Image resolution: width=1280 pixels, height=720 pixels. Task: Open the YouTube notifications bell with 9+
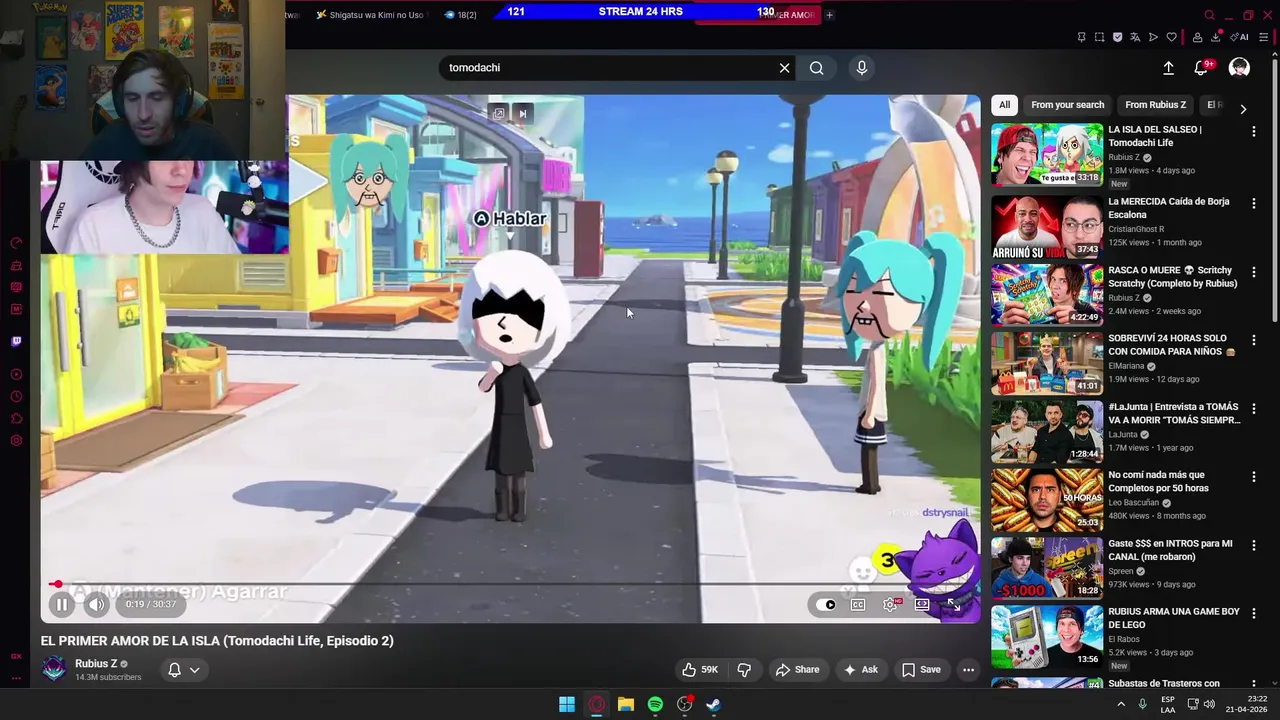pos(1202,68)
